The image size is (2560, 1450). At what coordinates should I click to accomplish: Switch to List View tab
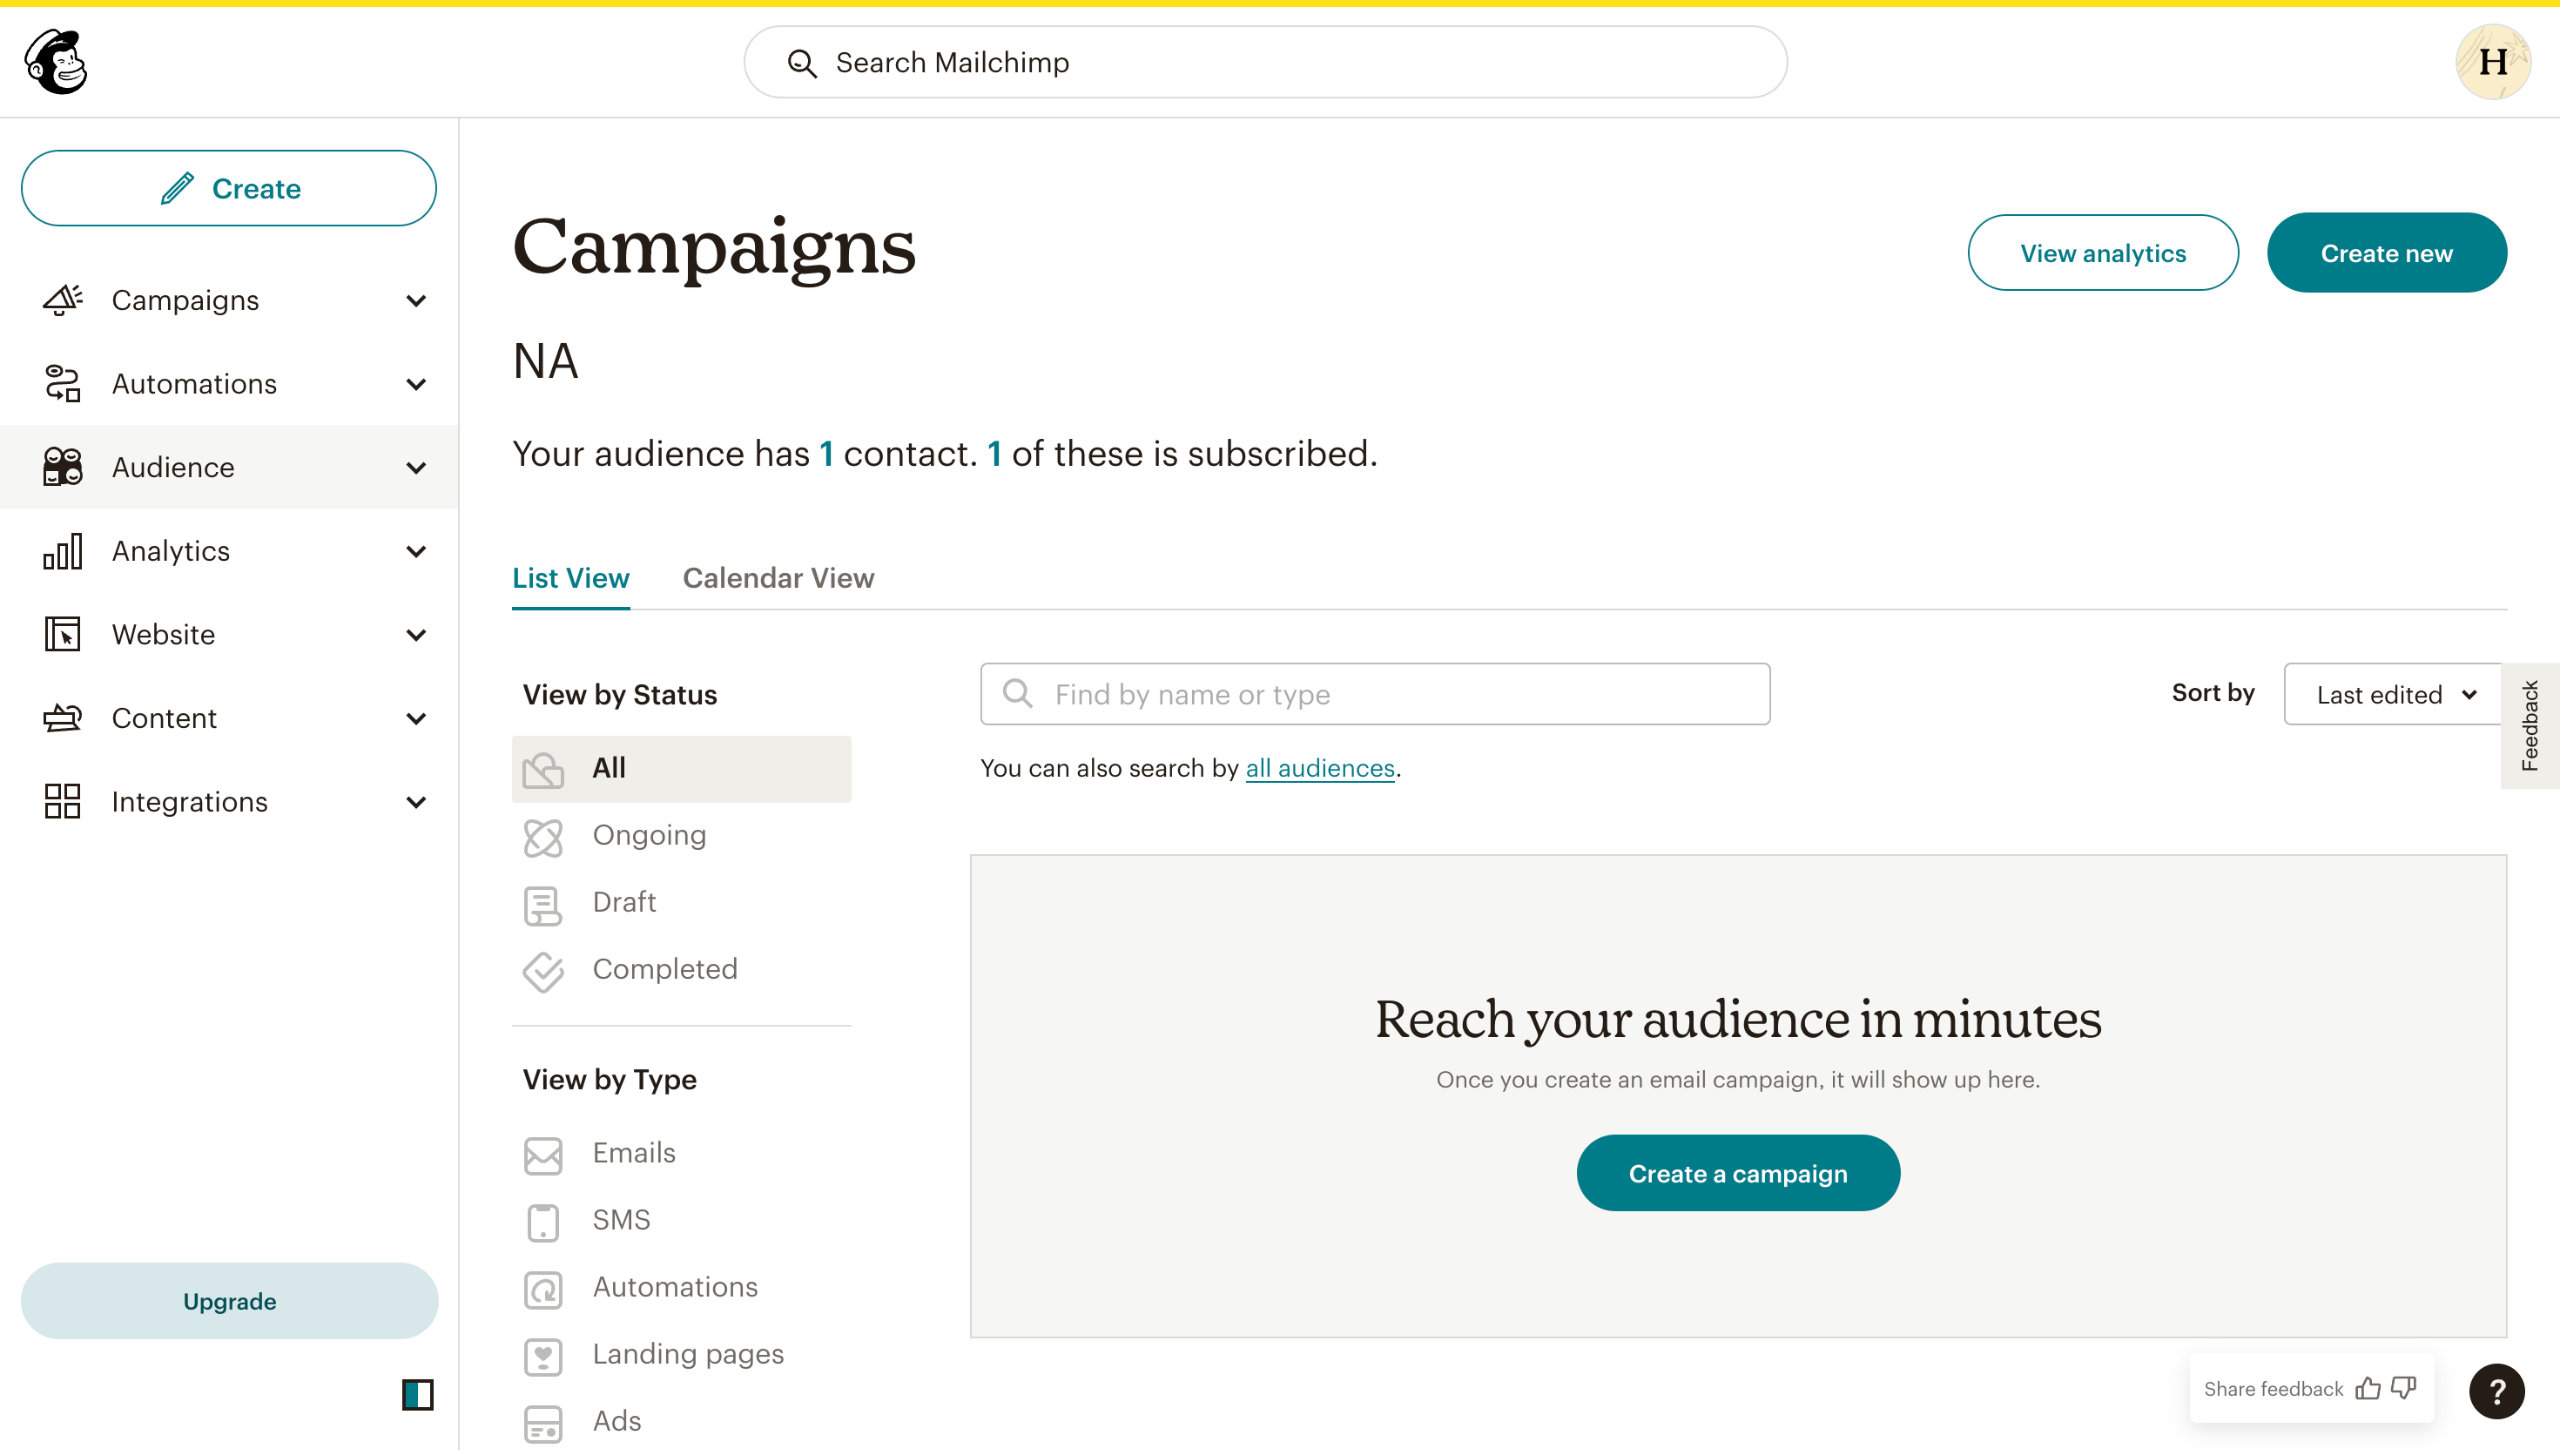571,578
